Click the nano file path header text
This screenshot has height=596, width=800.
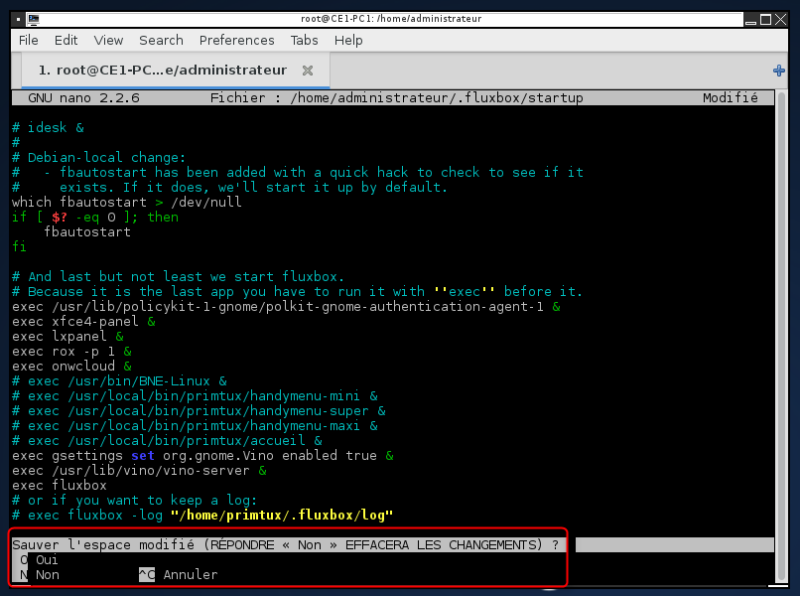click(x=396, y=98)
